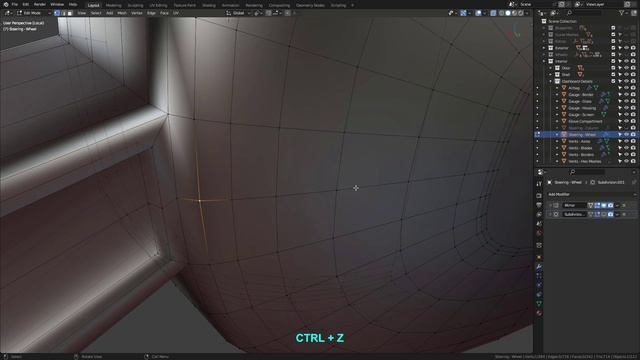Image resolution: width=640 pixels, height=360 pixels.
Task: Open Modifiers wrench properties tab
Action: tap(539, 267)
